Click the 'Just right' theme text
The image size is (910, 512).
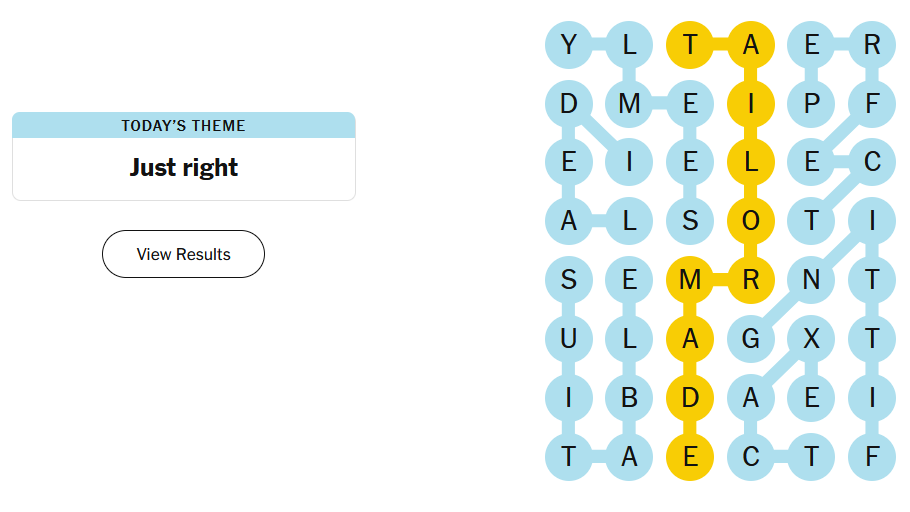(183, 167)
